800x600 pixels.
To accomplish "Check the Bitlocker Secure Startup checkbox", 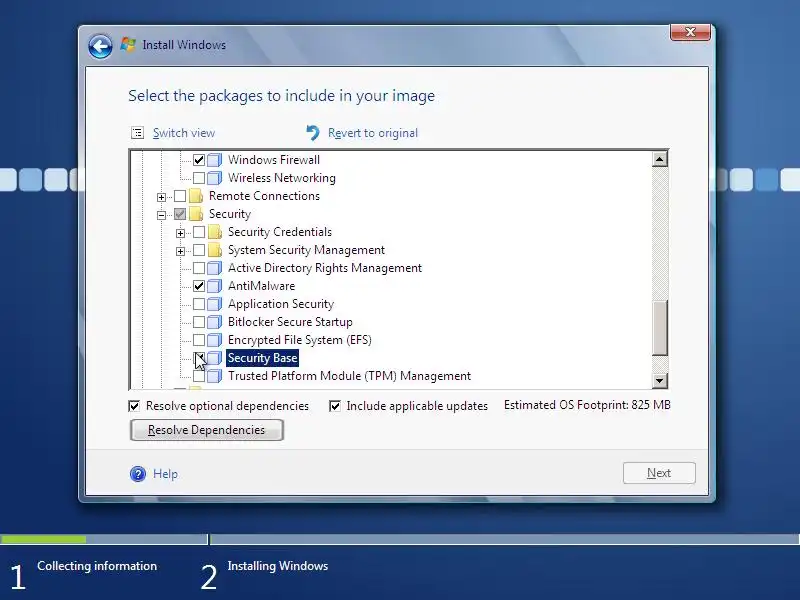I will click(199, 322).
